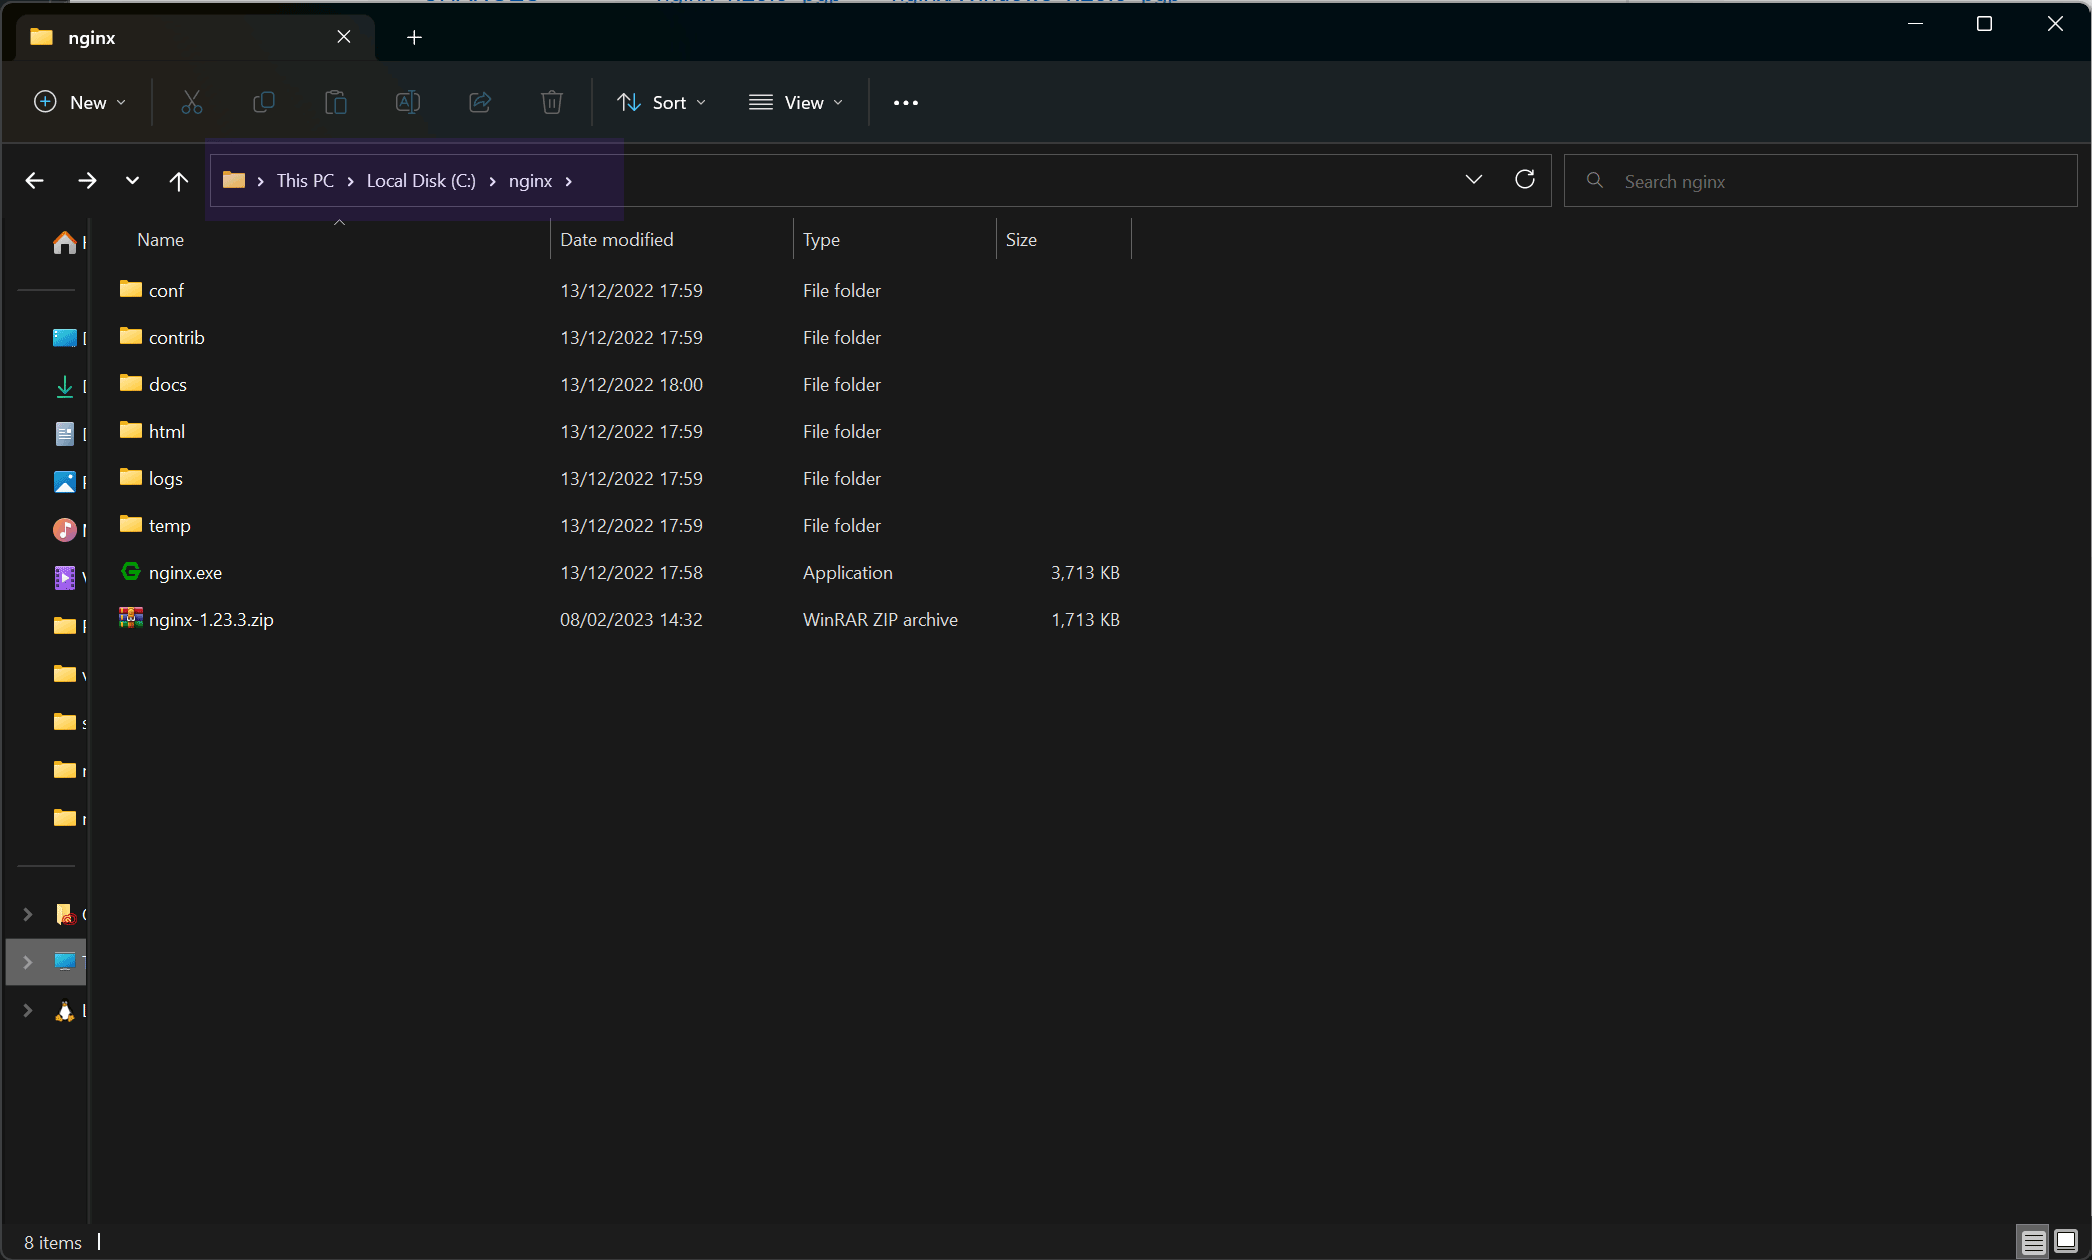Open the See more ellipsis menu
2092x1260 pixels.
905,102
